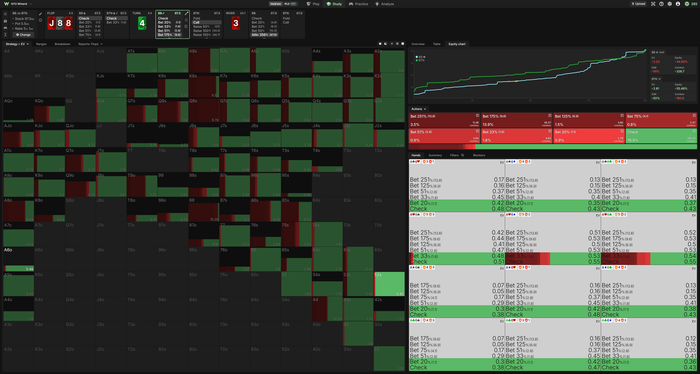
Task: Expand the Reports: Flops dropdown
Action: 90,44
